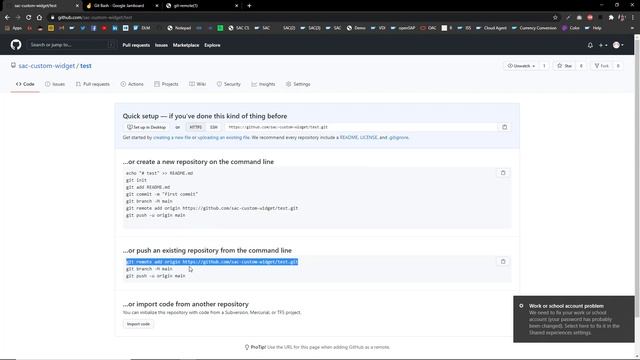Screen dimensions: 640x360
Task: Open the Twitter bookmark
Action: [x=83, y=28]
